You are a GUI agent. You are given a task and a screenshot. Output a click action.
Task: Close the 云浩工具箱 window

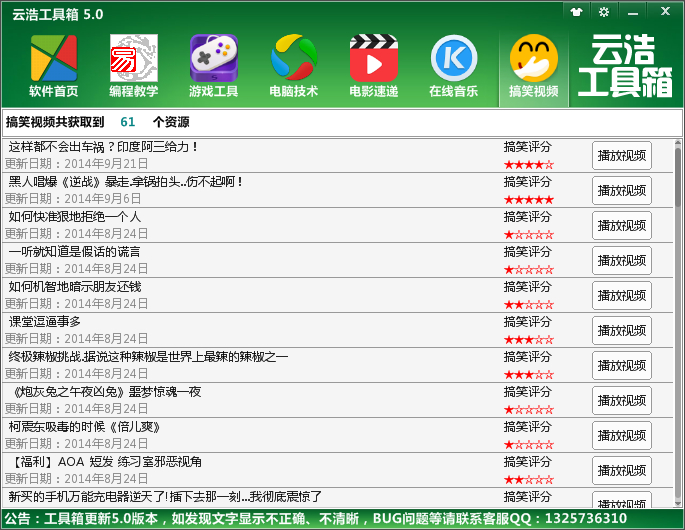665,11
